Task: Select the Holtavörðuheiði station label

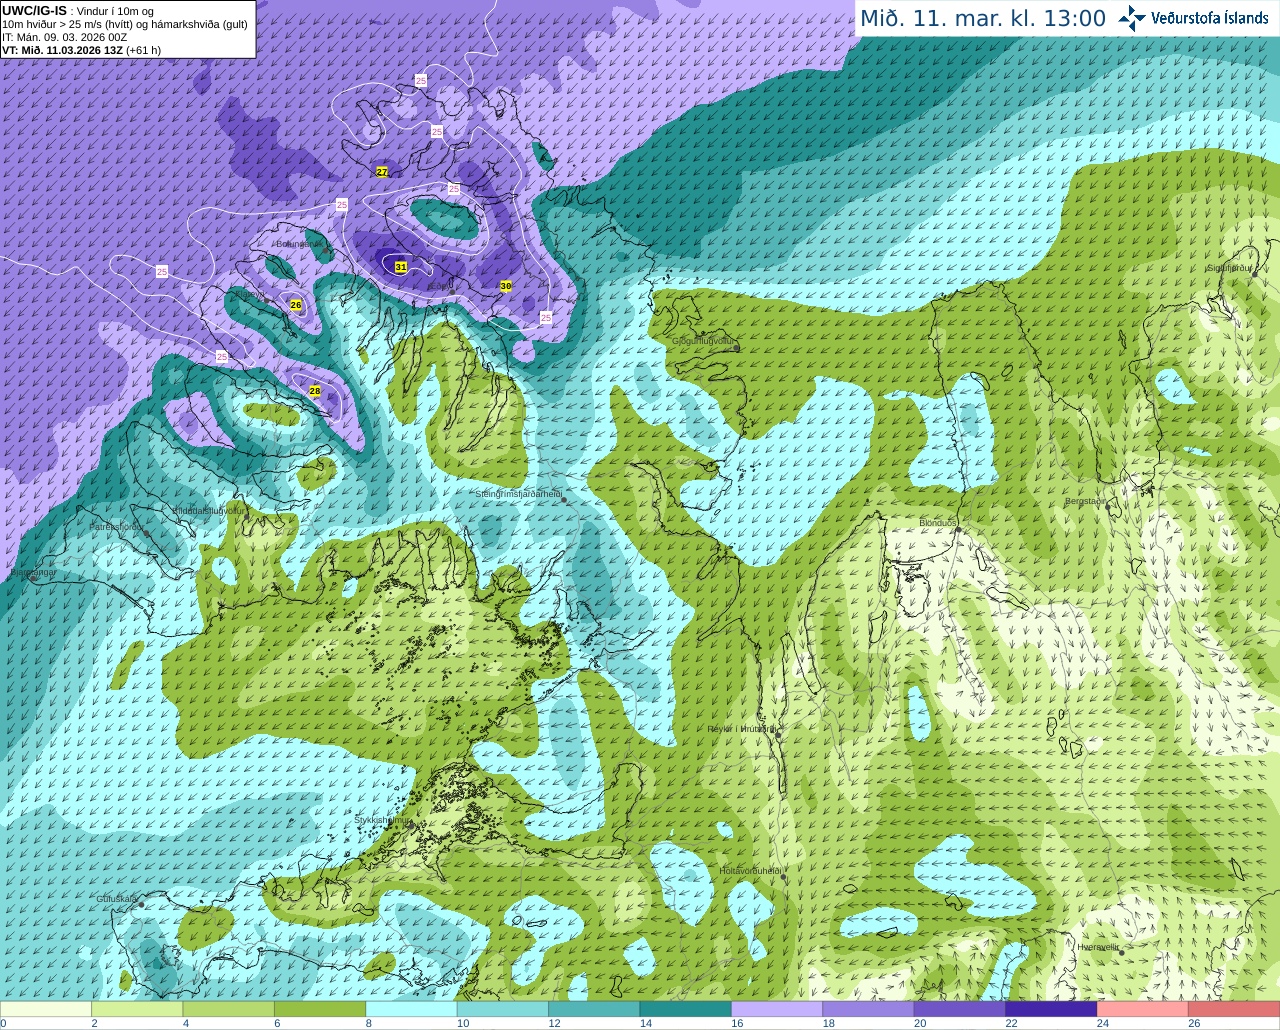Action: pos(750,871)
